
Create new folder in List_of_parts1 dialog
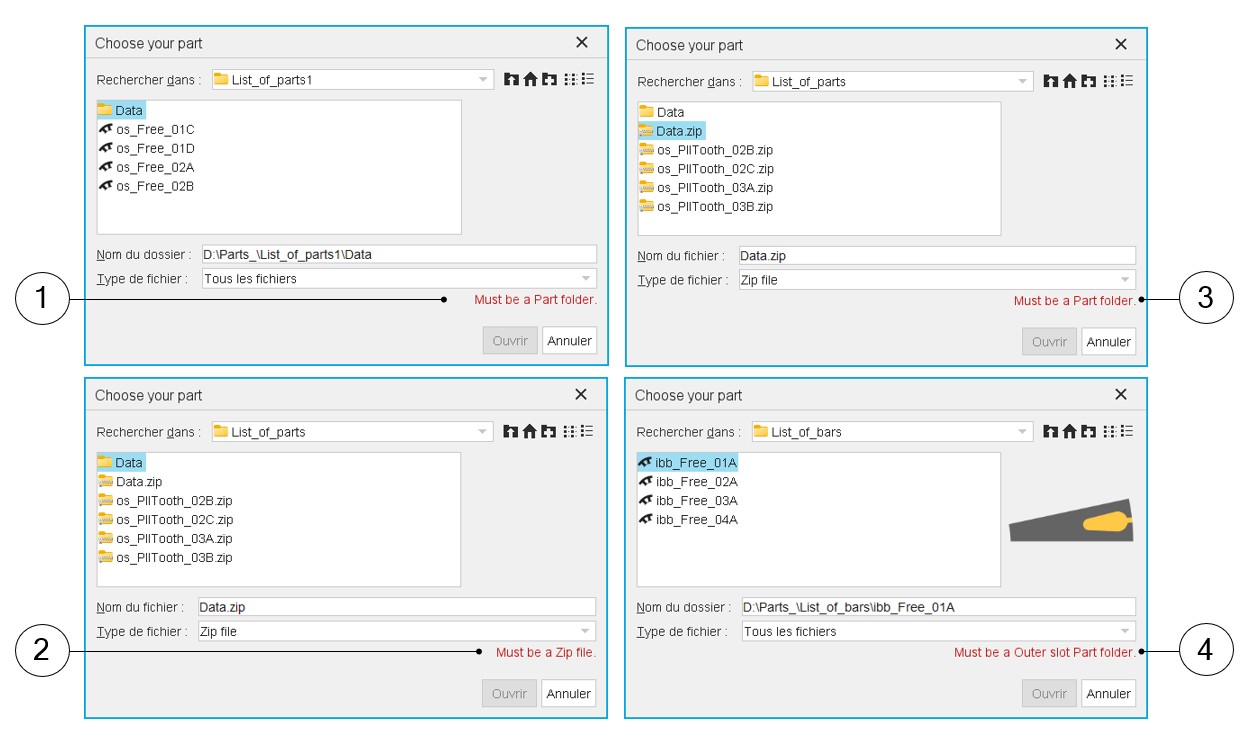(549, 79)
